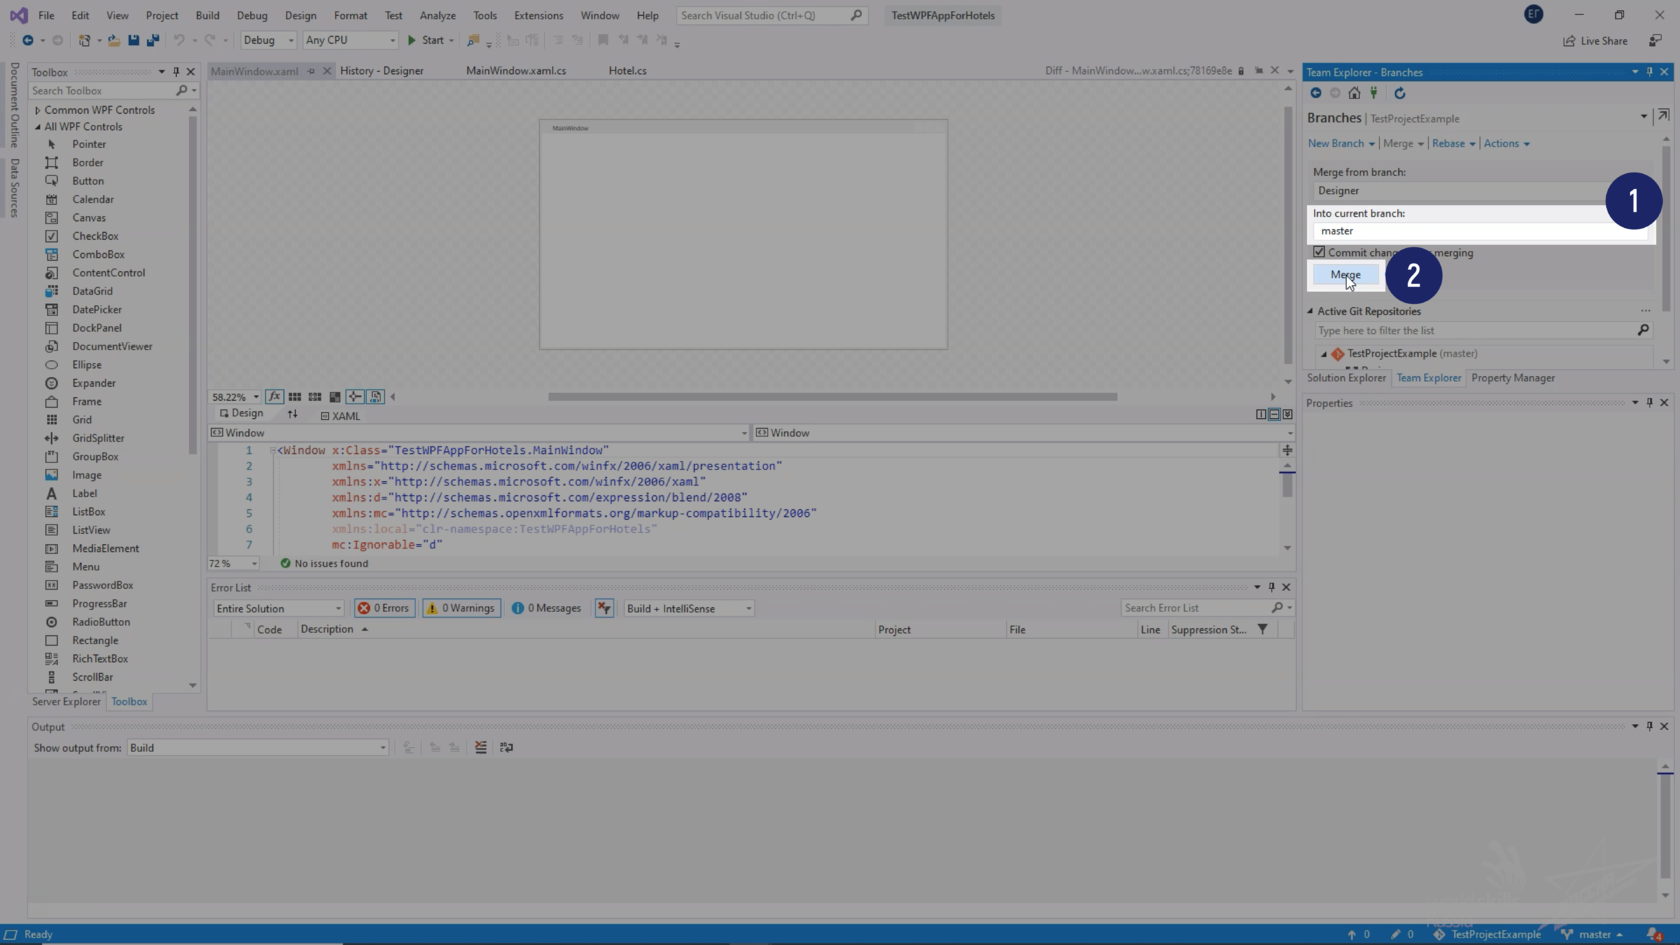Toggle snap to gridlines in designer

(x=315, y=397)
